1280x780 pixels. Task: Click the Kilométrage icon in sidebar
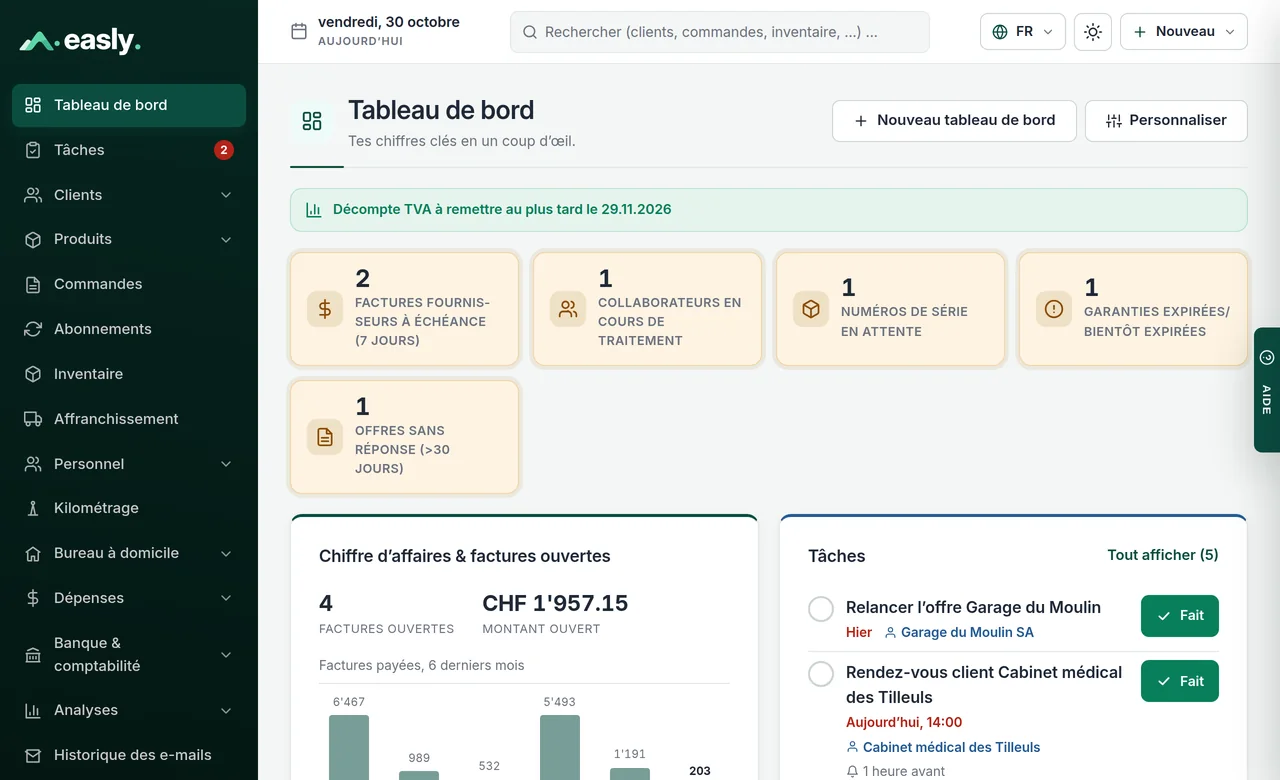[x=33, y=508]
